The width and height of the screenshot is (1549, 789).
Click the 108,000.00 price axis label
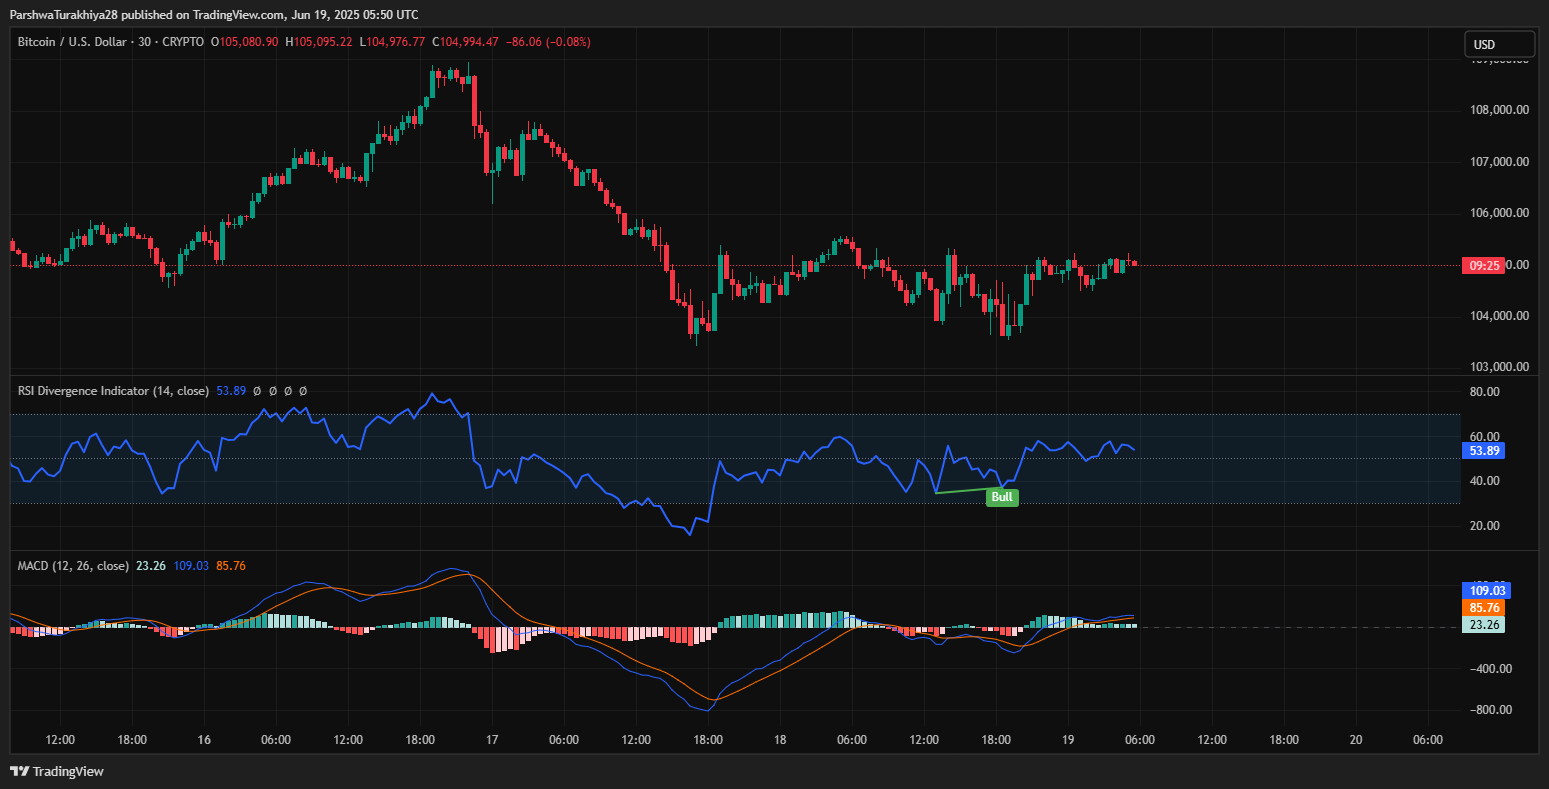pyautogui.click(x=1498, y=110)
